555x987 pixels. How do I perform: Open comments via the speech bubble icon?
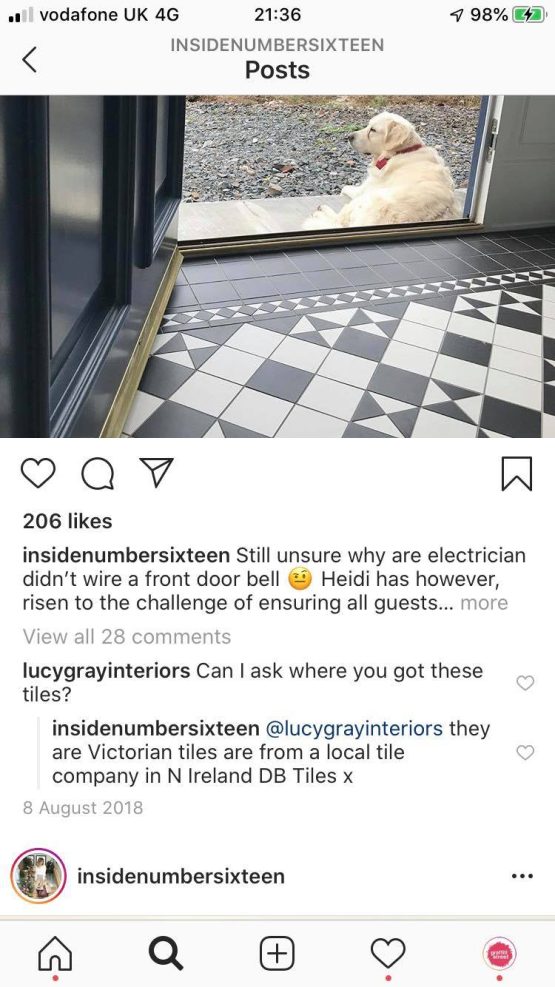98,473
